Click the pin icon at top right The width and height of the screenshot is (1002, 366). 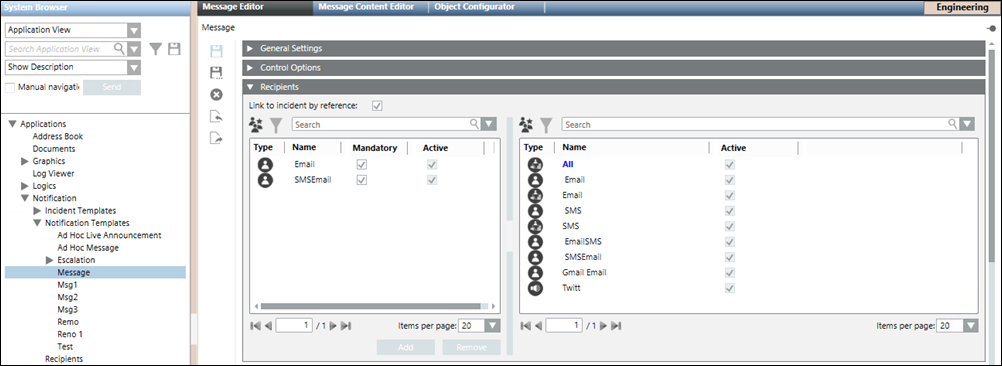(x=991, y=28)
